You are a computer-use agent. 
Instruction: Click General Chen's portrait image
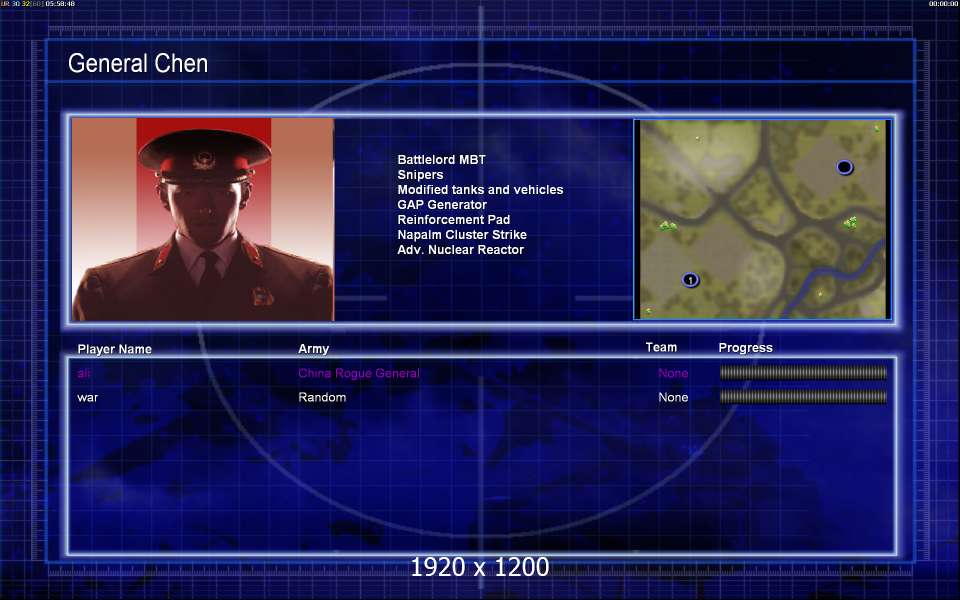click(x=203, y=219)
